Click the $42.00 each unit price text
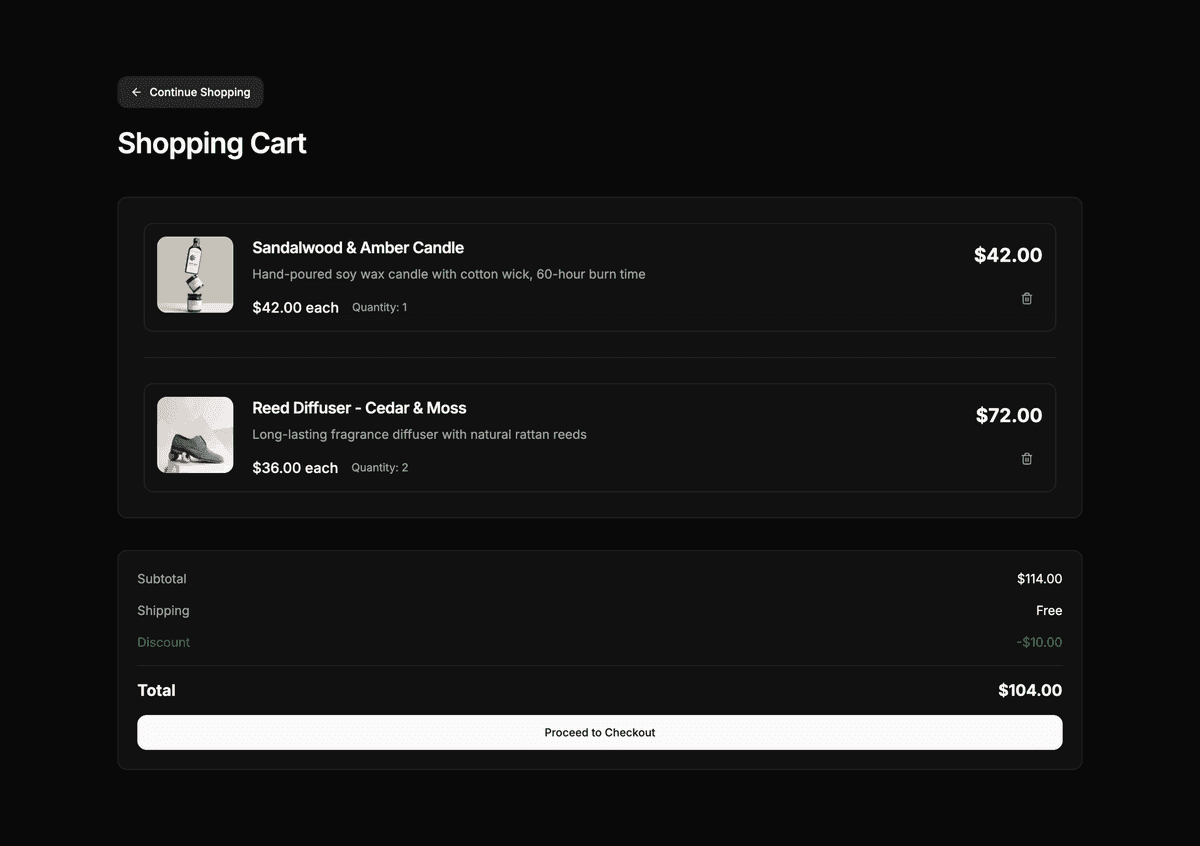 pos(295,307)
